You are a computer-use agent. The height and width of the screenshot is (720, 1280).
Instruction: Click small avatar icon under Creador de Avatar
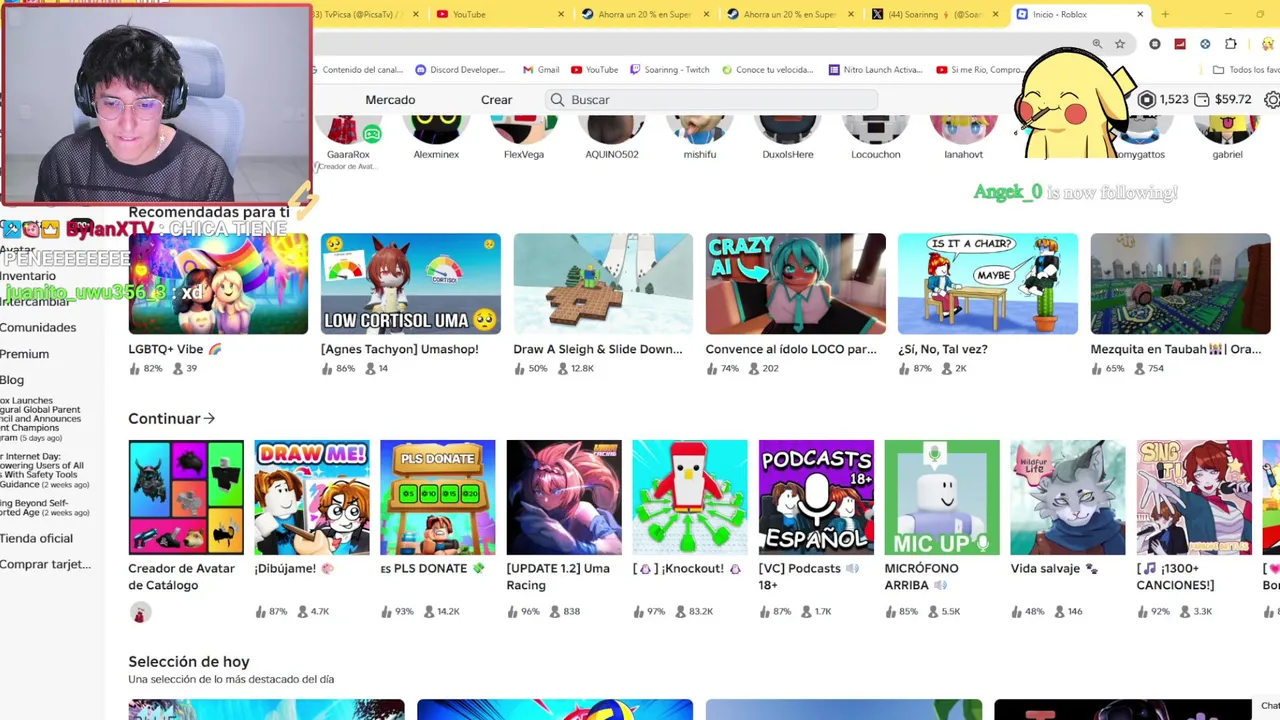tap(141, 613)
